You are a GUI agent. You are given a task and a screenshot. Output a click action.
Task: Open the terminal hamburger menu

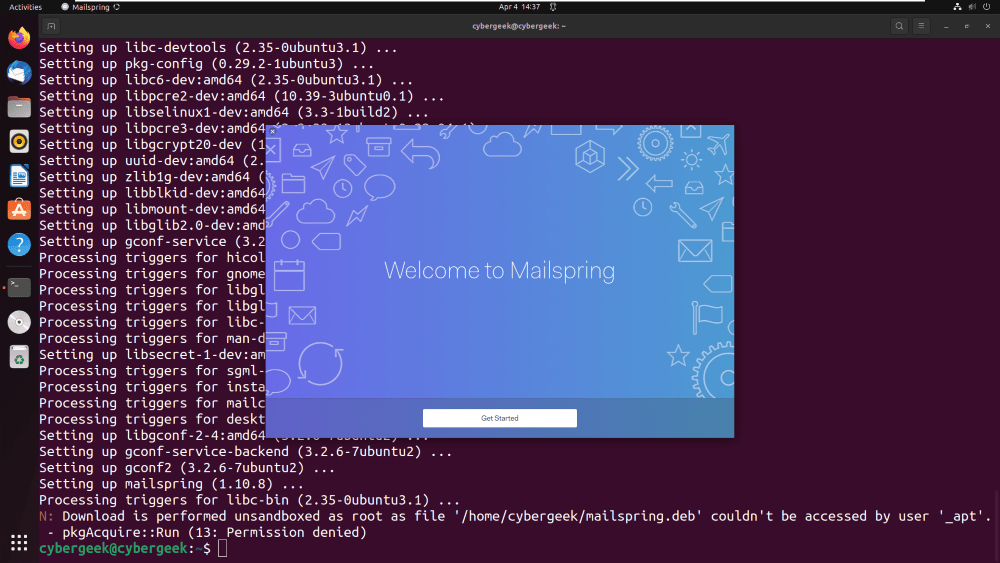[x=921, y=26]
